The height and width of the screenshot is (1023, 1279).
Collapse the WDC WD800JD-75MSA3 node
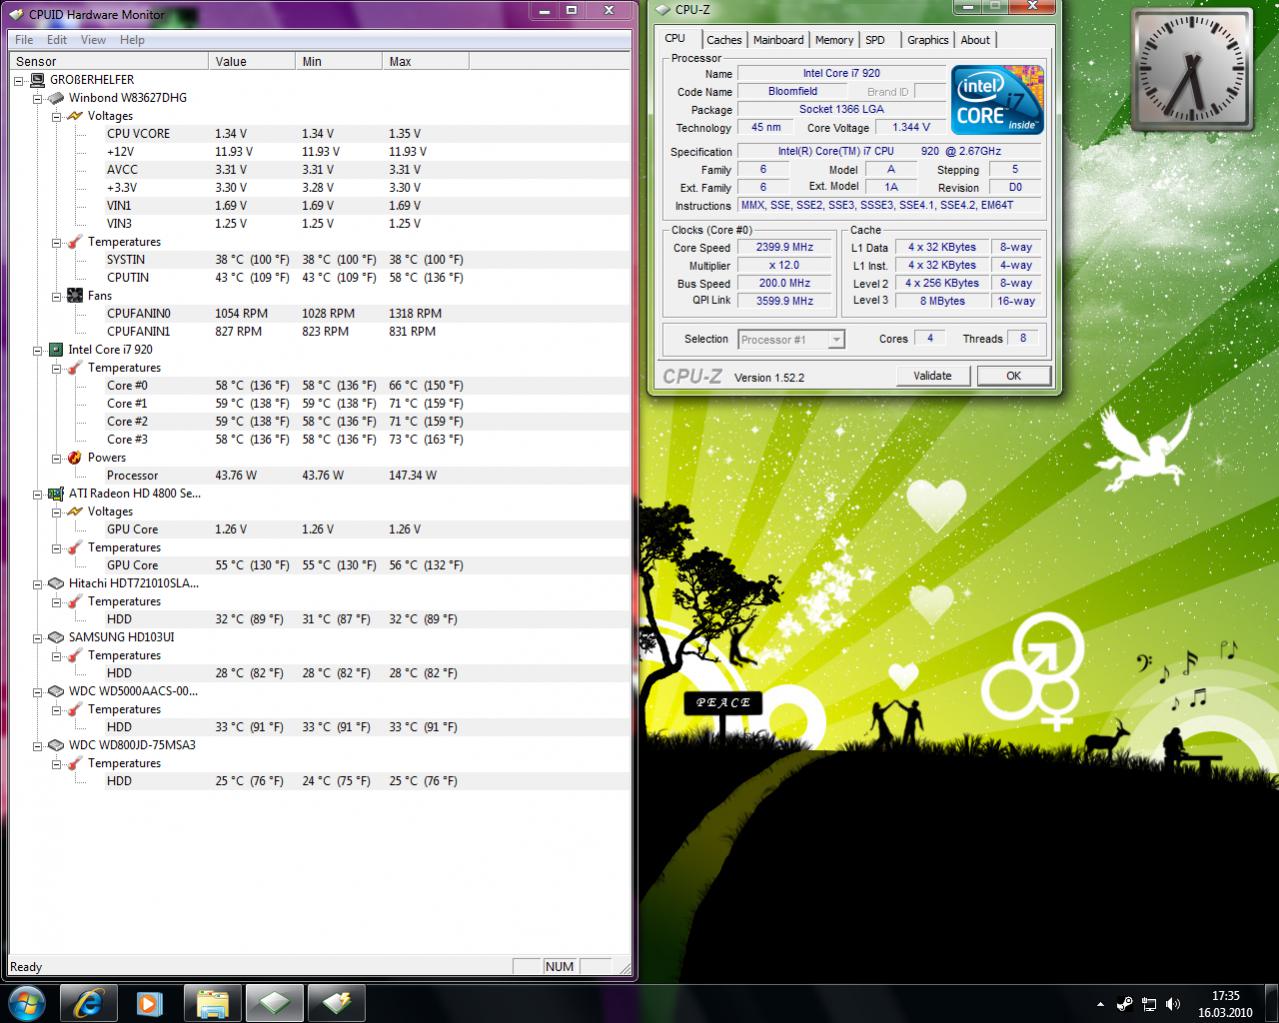click(38, 746)
